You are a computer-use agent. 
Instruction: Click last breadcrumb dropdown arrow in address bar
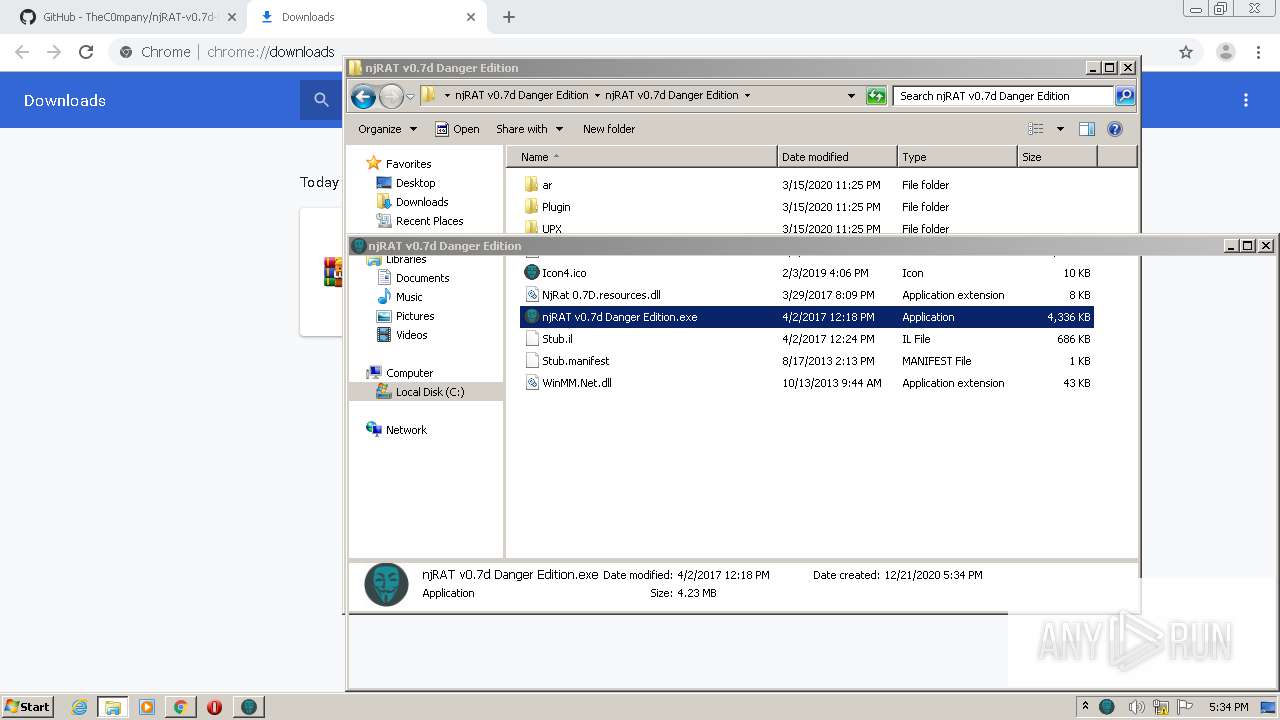(747, 96)
